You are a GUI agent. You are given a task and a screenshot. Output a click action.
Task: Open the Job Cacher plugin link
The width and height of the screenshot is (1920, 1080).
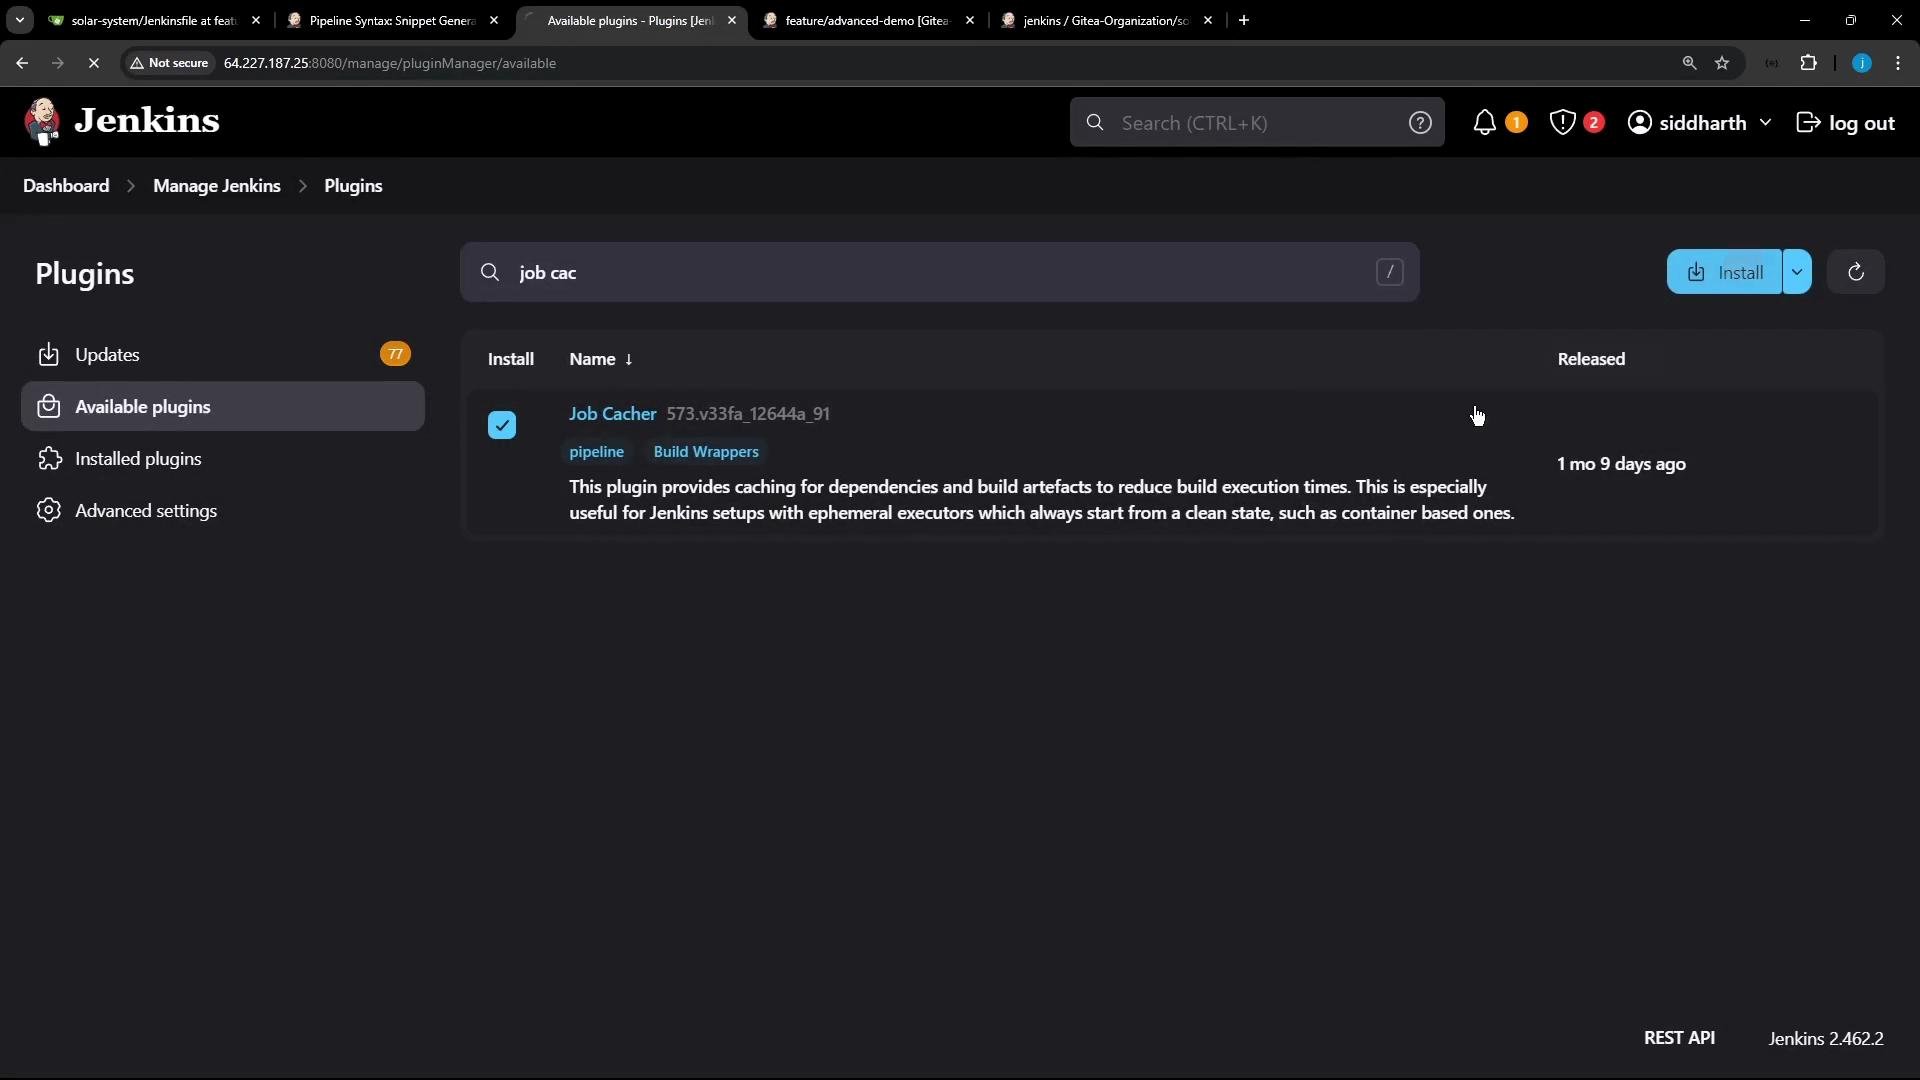(612, 414)
